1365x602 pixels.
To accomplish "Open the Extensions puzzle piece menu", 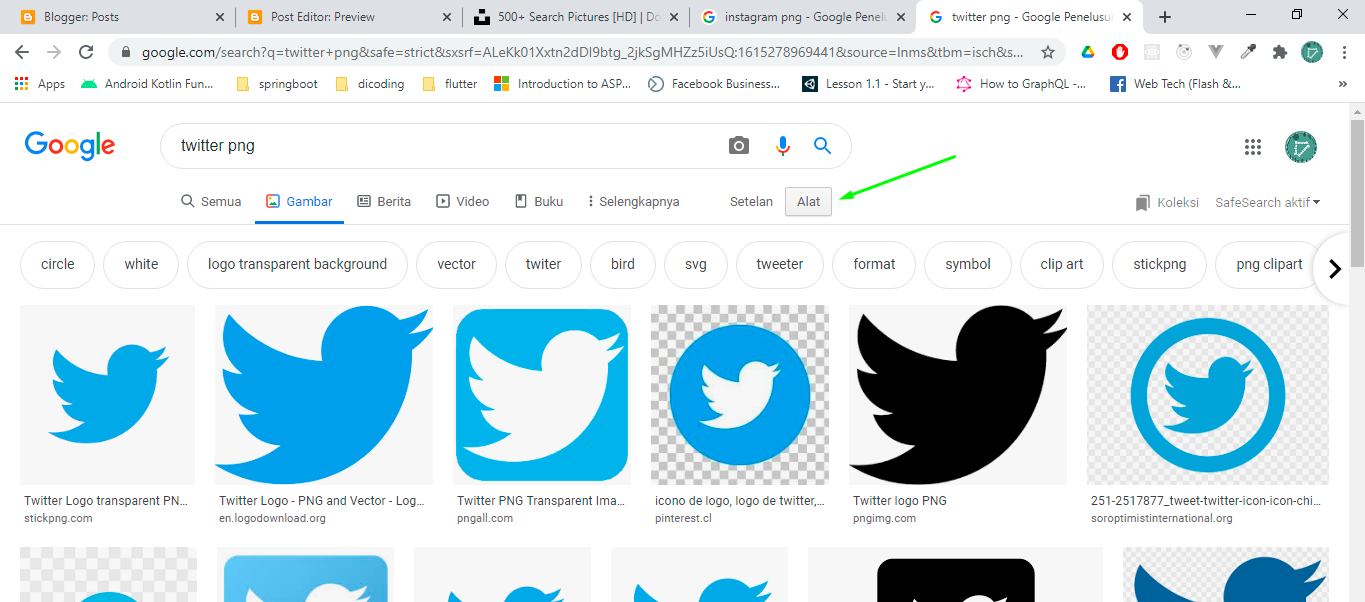I will 1280,52.
